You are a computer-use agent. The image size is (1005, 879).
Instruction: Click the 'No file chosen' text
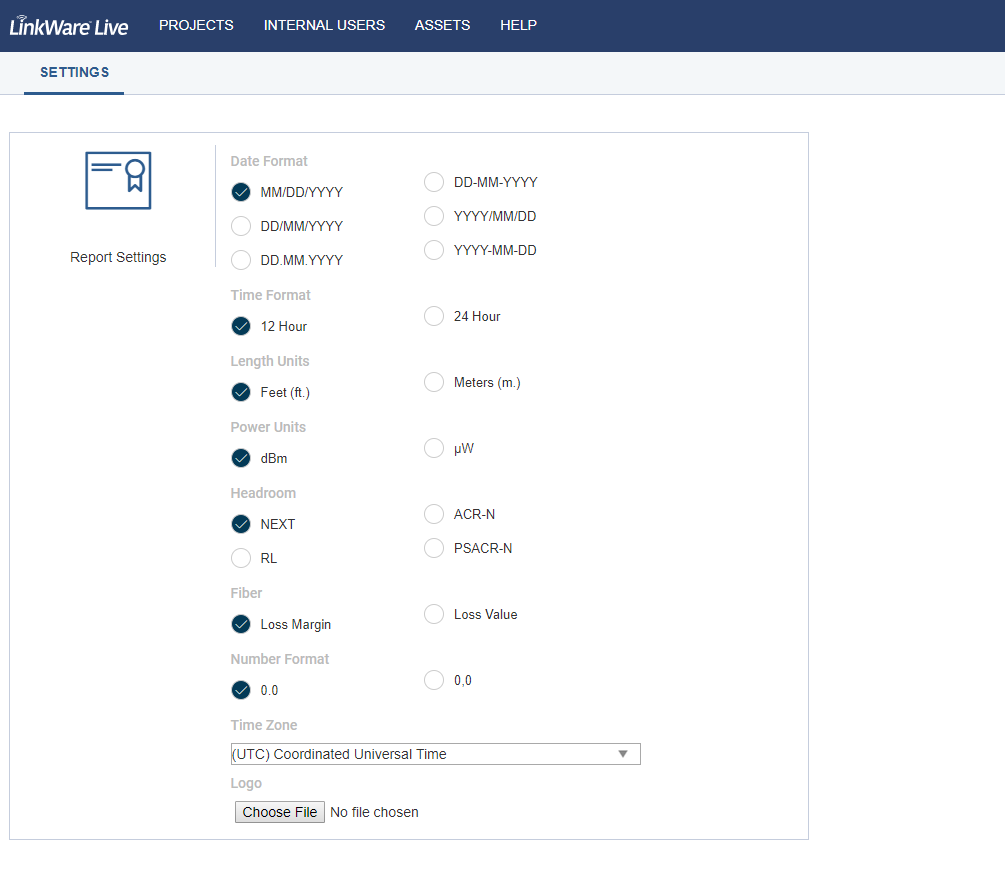pos(374,812)
